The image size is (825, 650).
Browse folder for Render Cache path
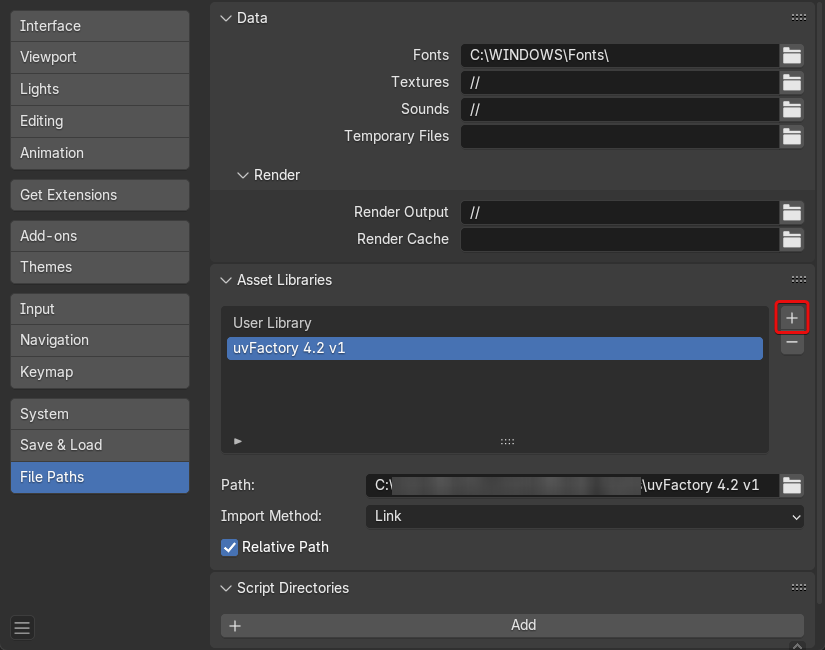791,239
